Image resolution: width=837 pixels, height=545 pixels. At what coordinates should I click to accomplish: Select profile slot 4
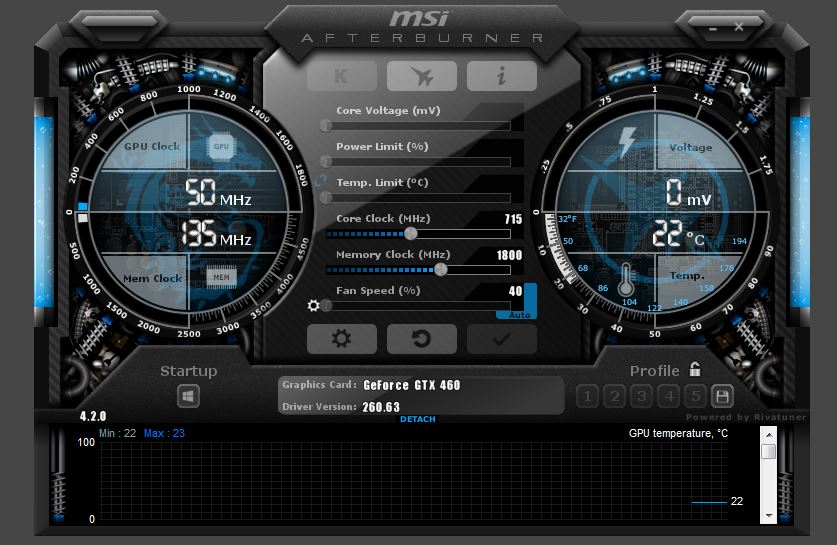point(669,396)
